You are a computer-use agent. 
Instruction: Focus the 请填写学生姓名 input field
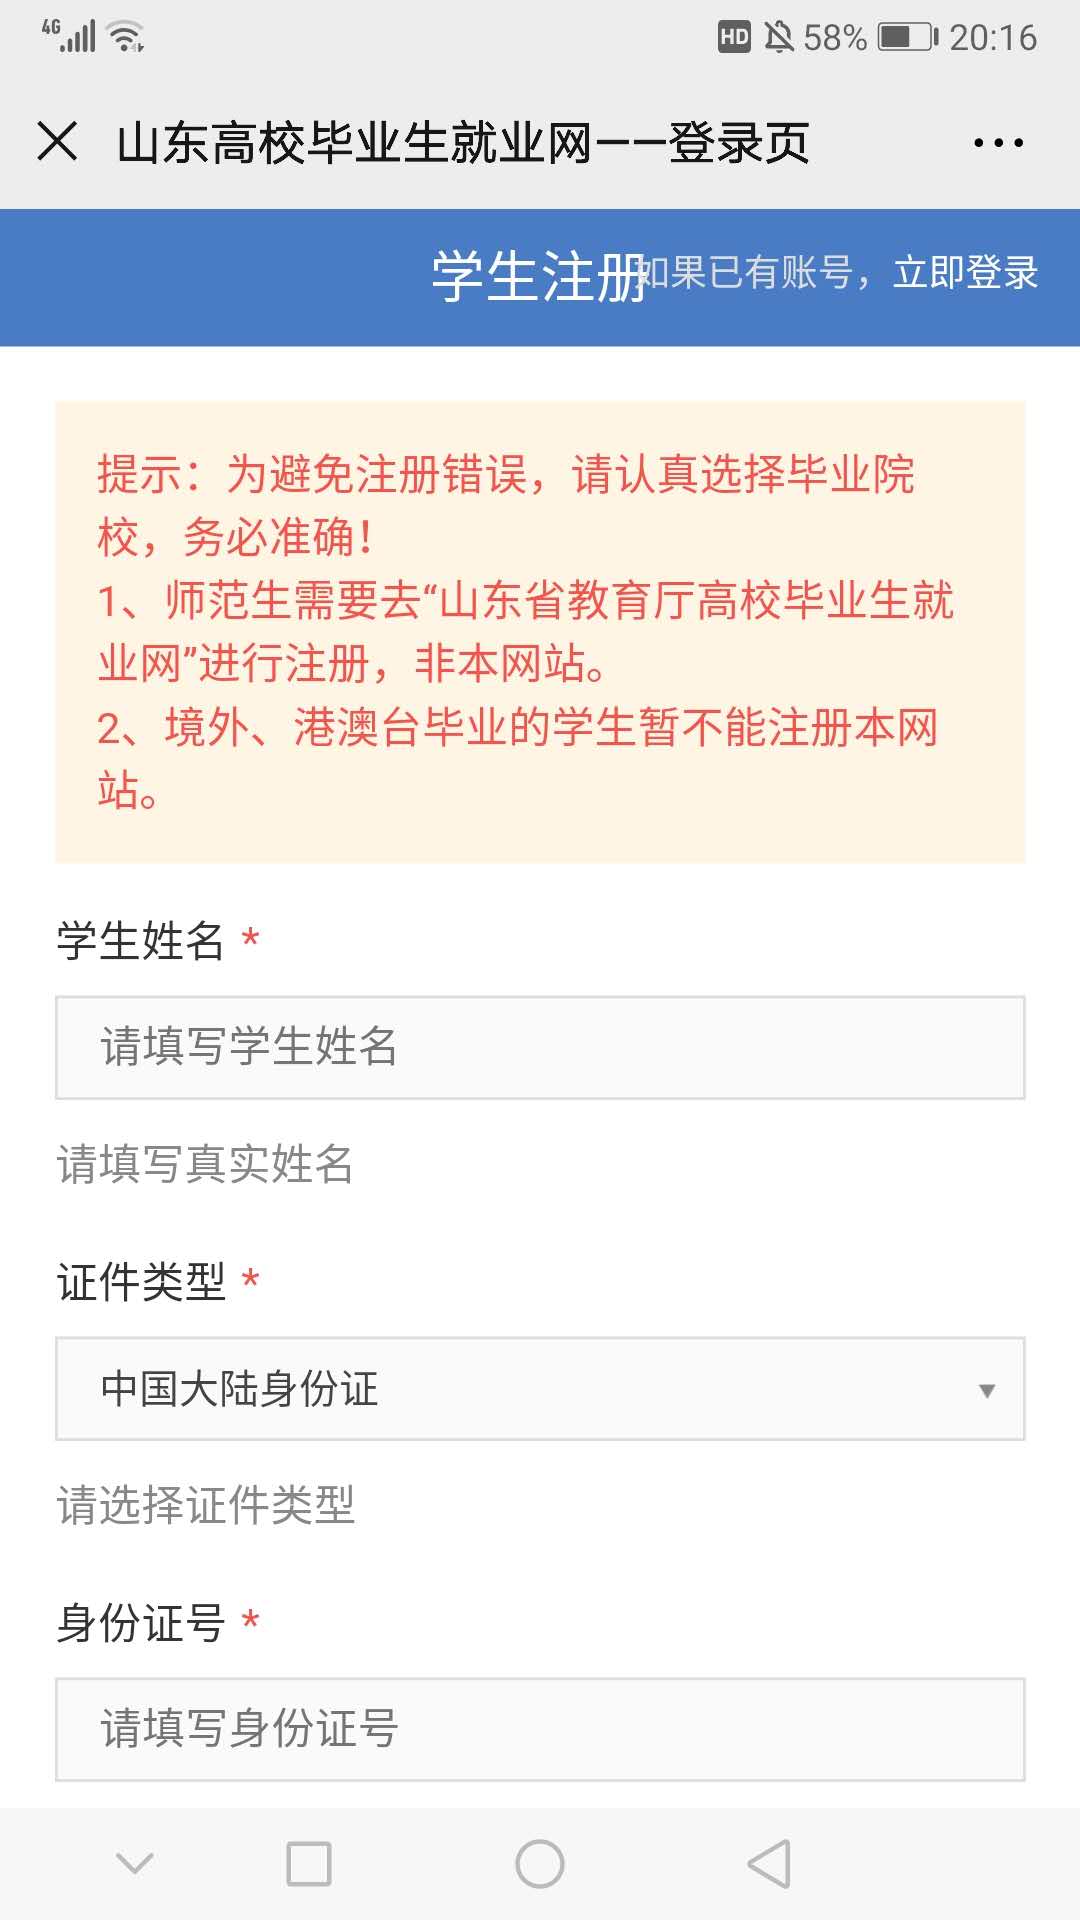pos(540,1047)
